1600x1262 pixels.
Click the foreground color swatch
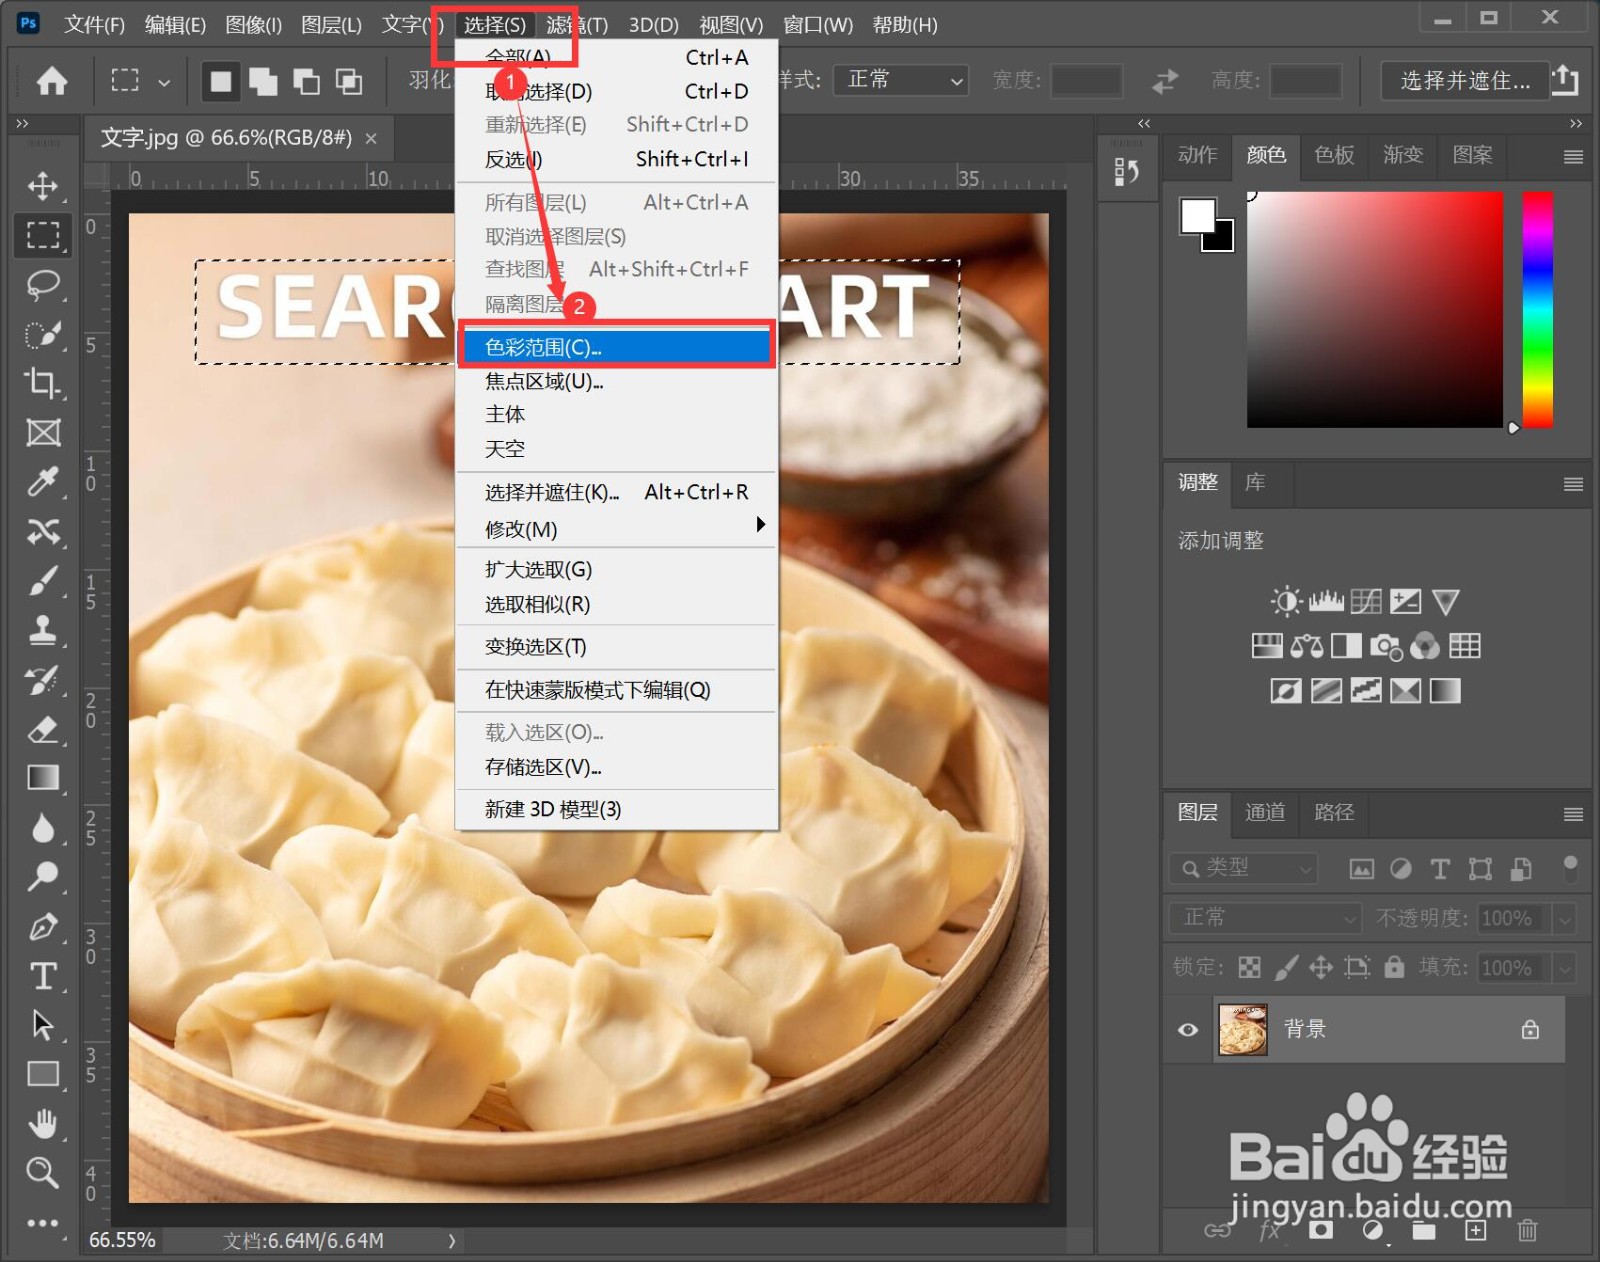click(1197, 215)
